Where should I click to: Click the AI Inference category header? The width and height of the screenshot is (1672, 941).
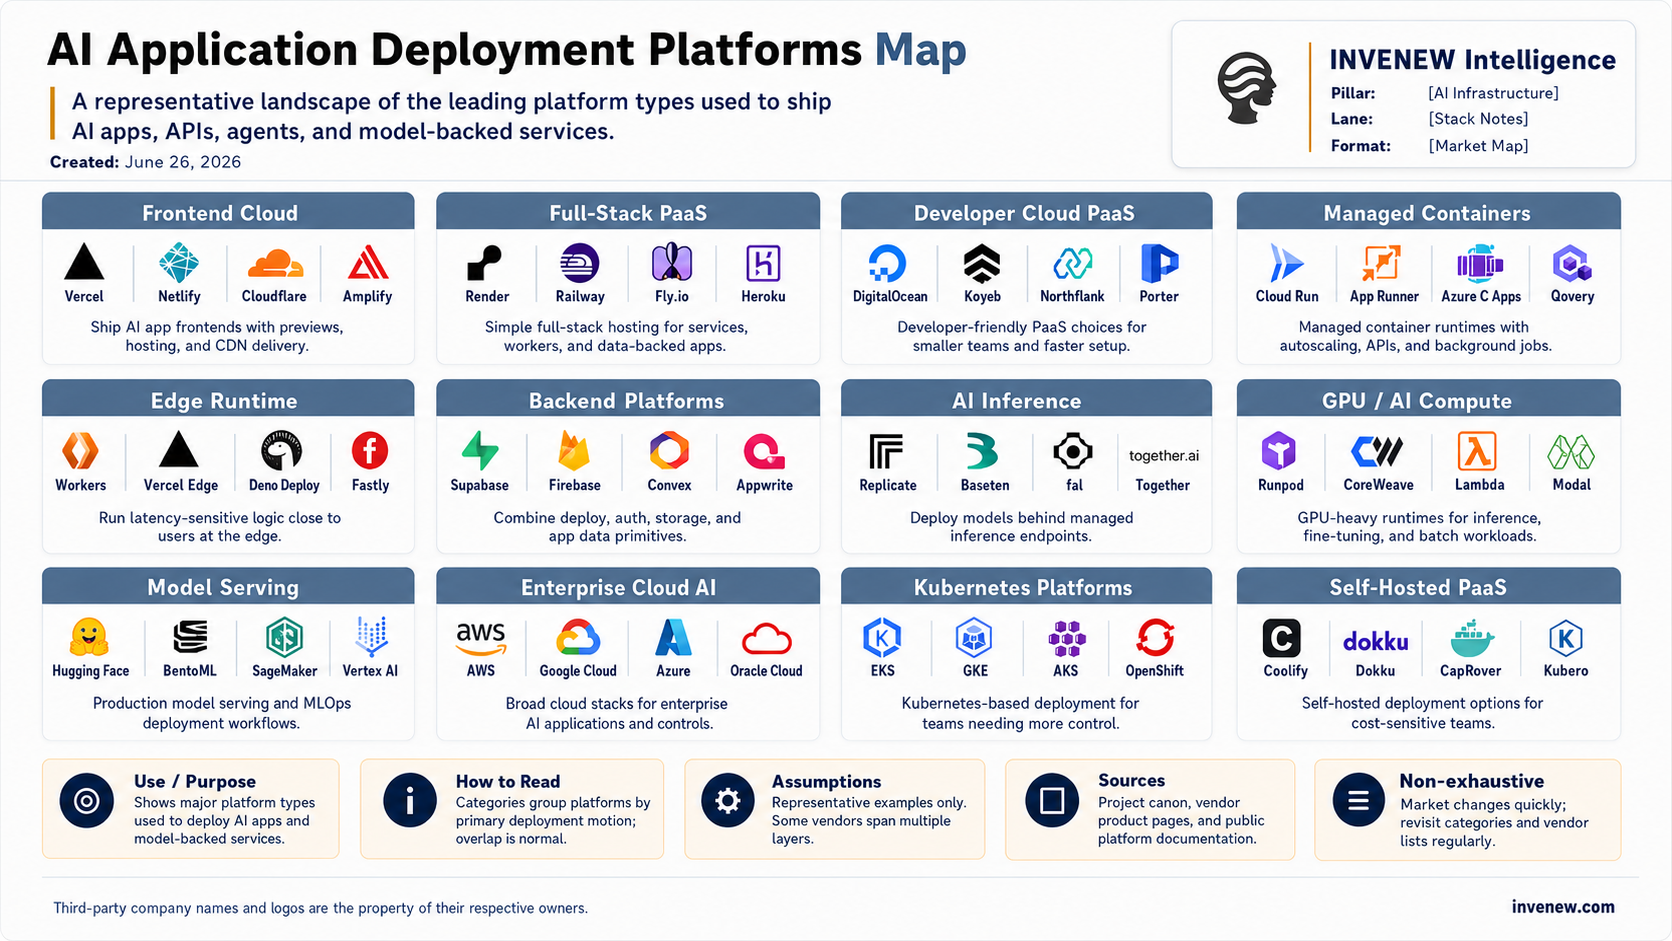(x=1026, y=399)
